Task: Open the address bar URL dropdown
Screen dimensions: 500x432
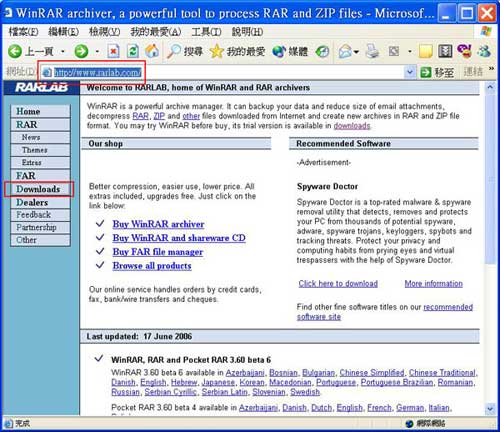Action: [410, 72]
